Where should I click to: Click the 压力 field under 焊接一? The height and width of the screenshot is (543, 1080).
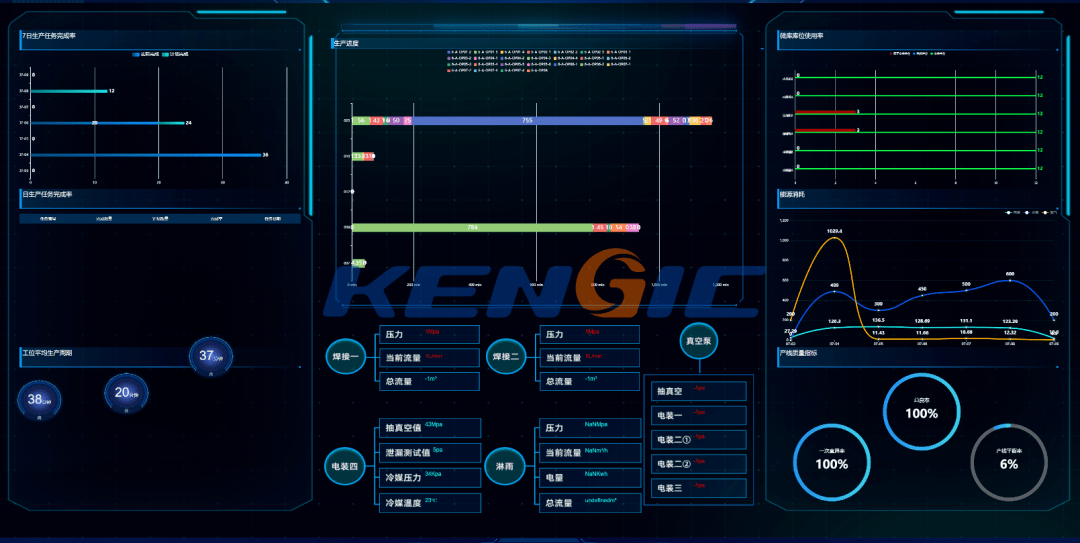coord(429,334)
